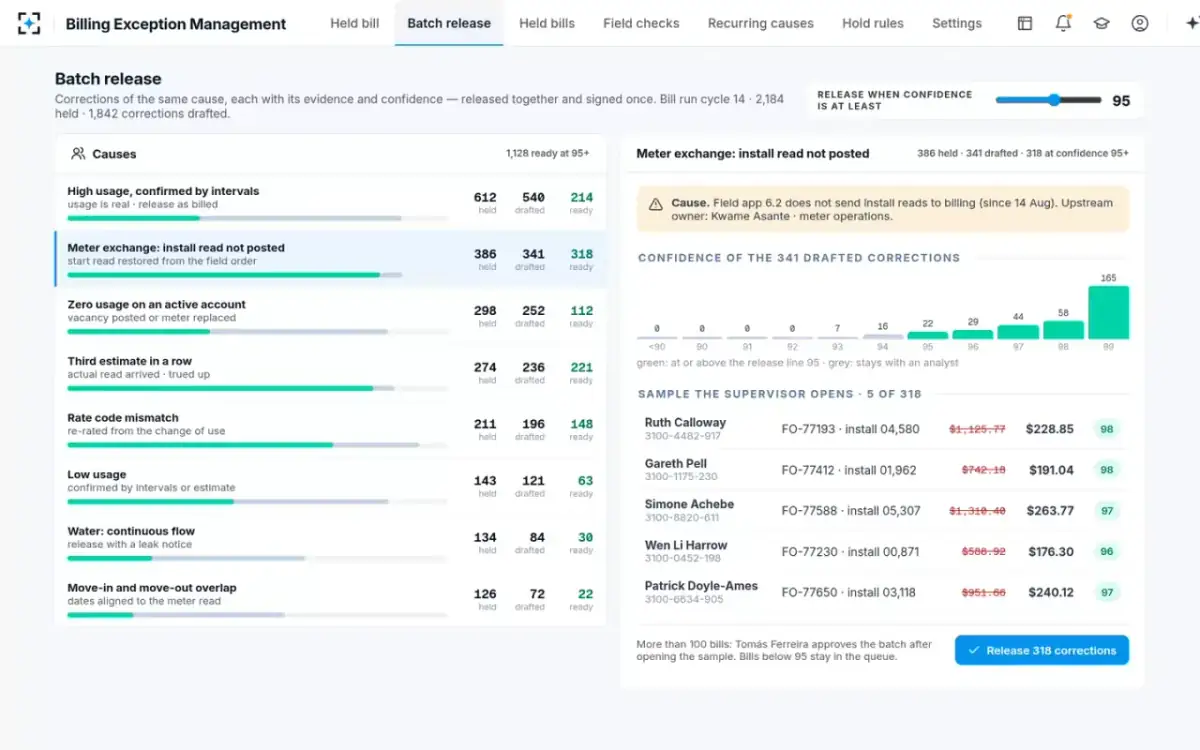Switch to the Held bills tab

point(547,23)
